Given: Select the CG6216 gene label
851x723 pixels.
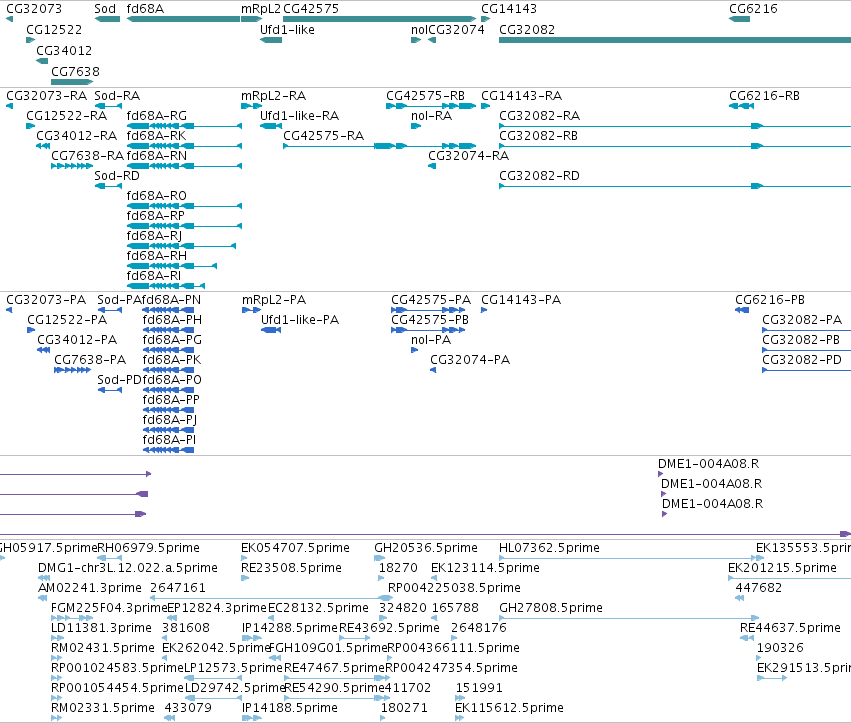Looking at the screenshot, I should click(x=753, y=9).
